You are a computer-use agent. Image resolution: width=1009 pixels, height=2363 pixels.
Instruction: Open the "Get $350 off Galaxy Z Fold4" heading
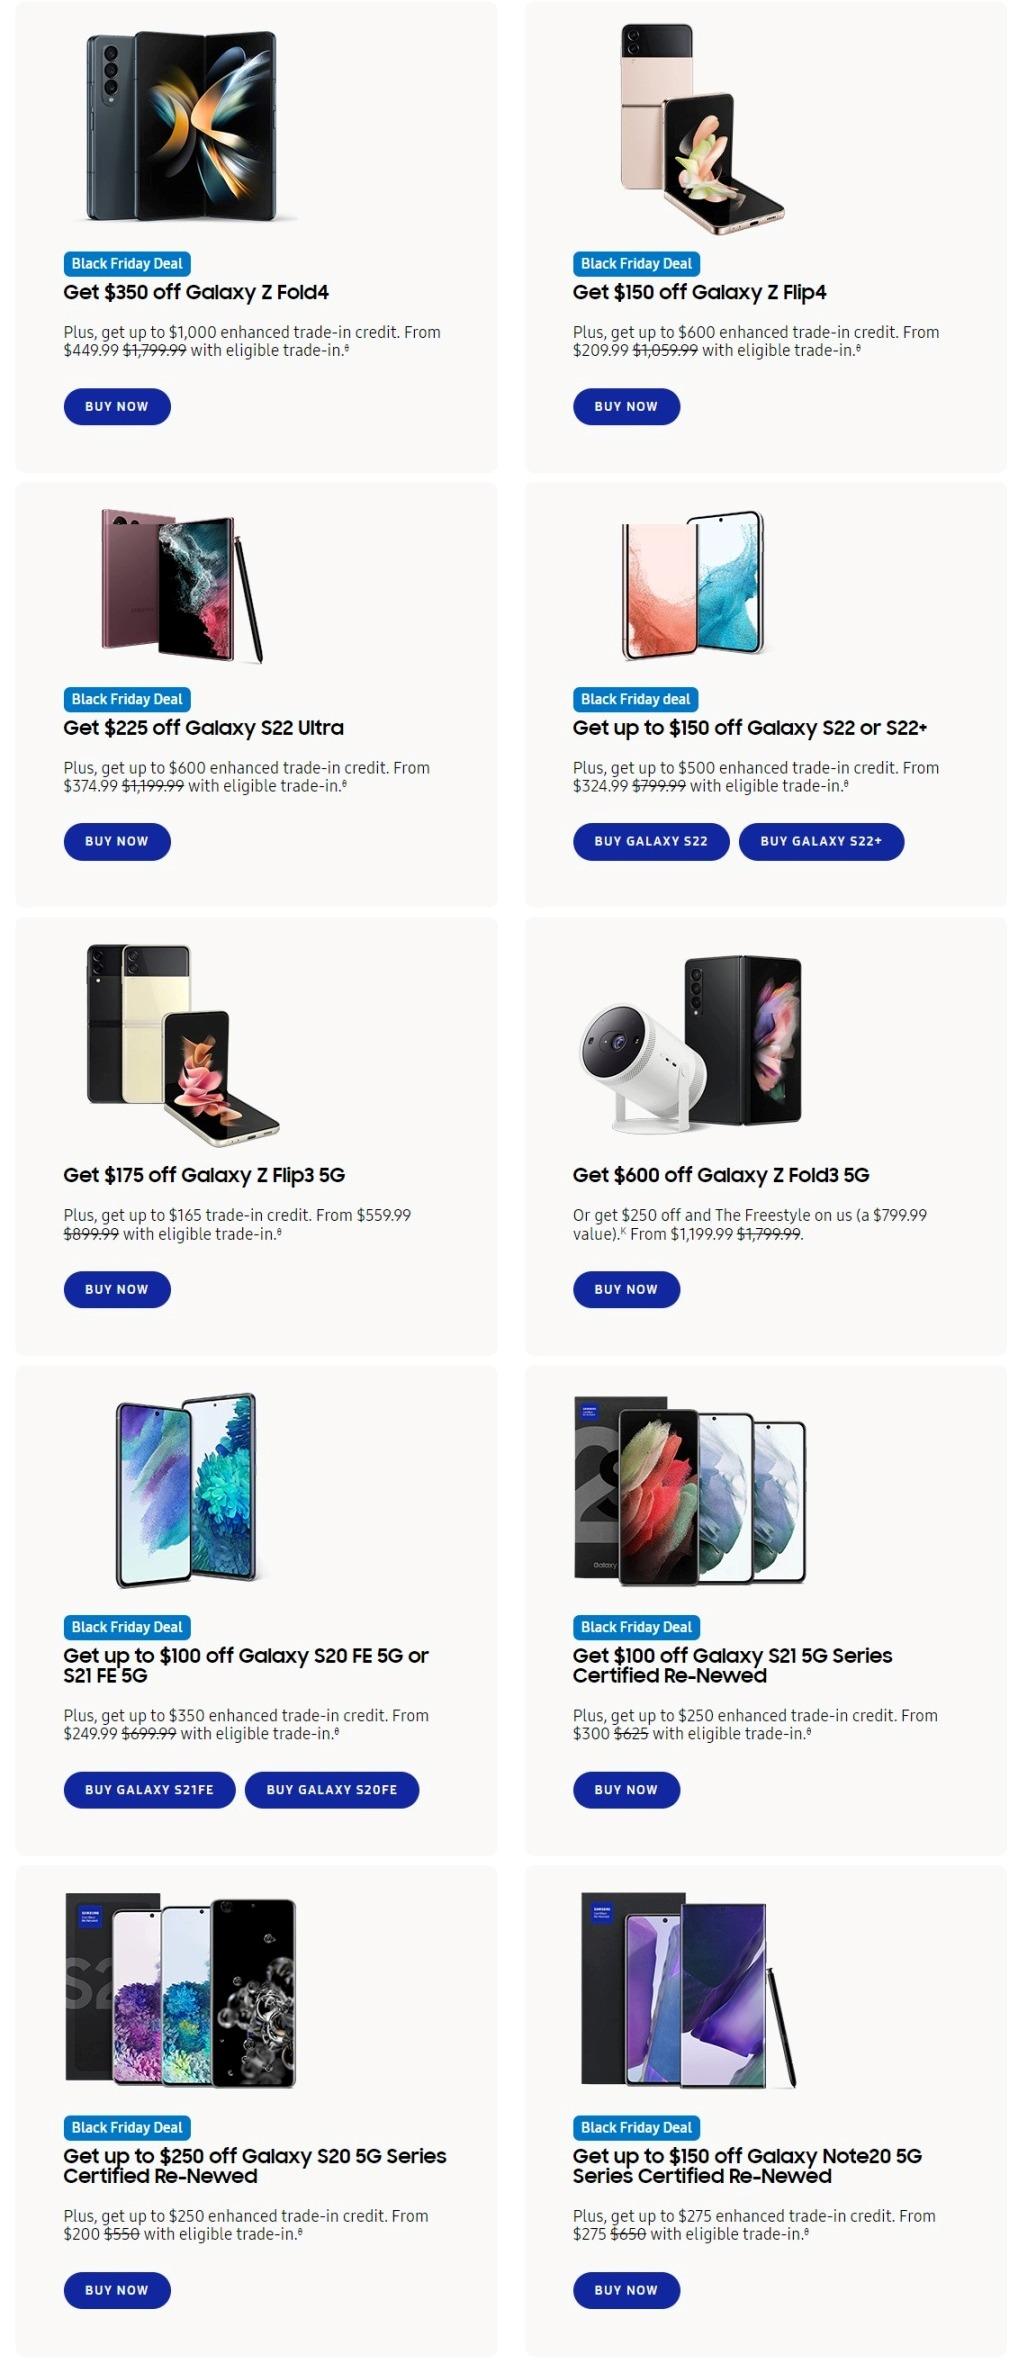click(196, 292)
